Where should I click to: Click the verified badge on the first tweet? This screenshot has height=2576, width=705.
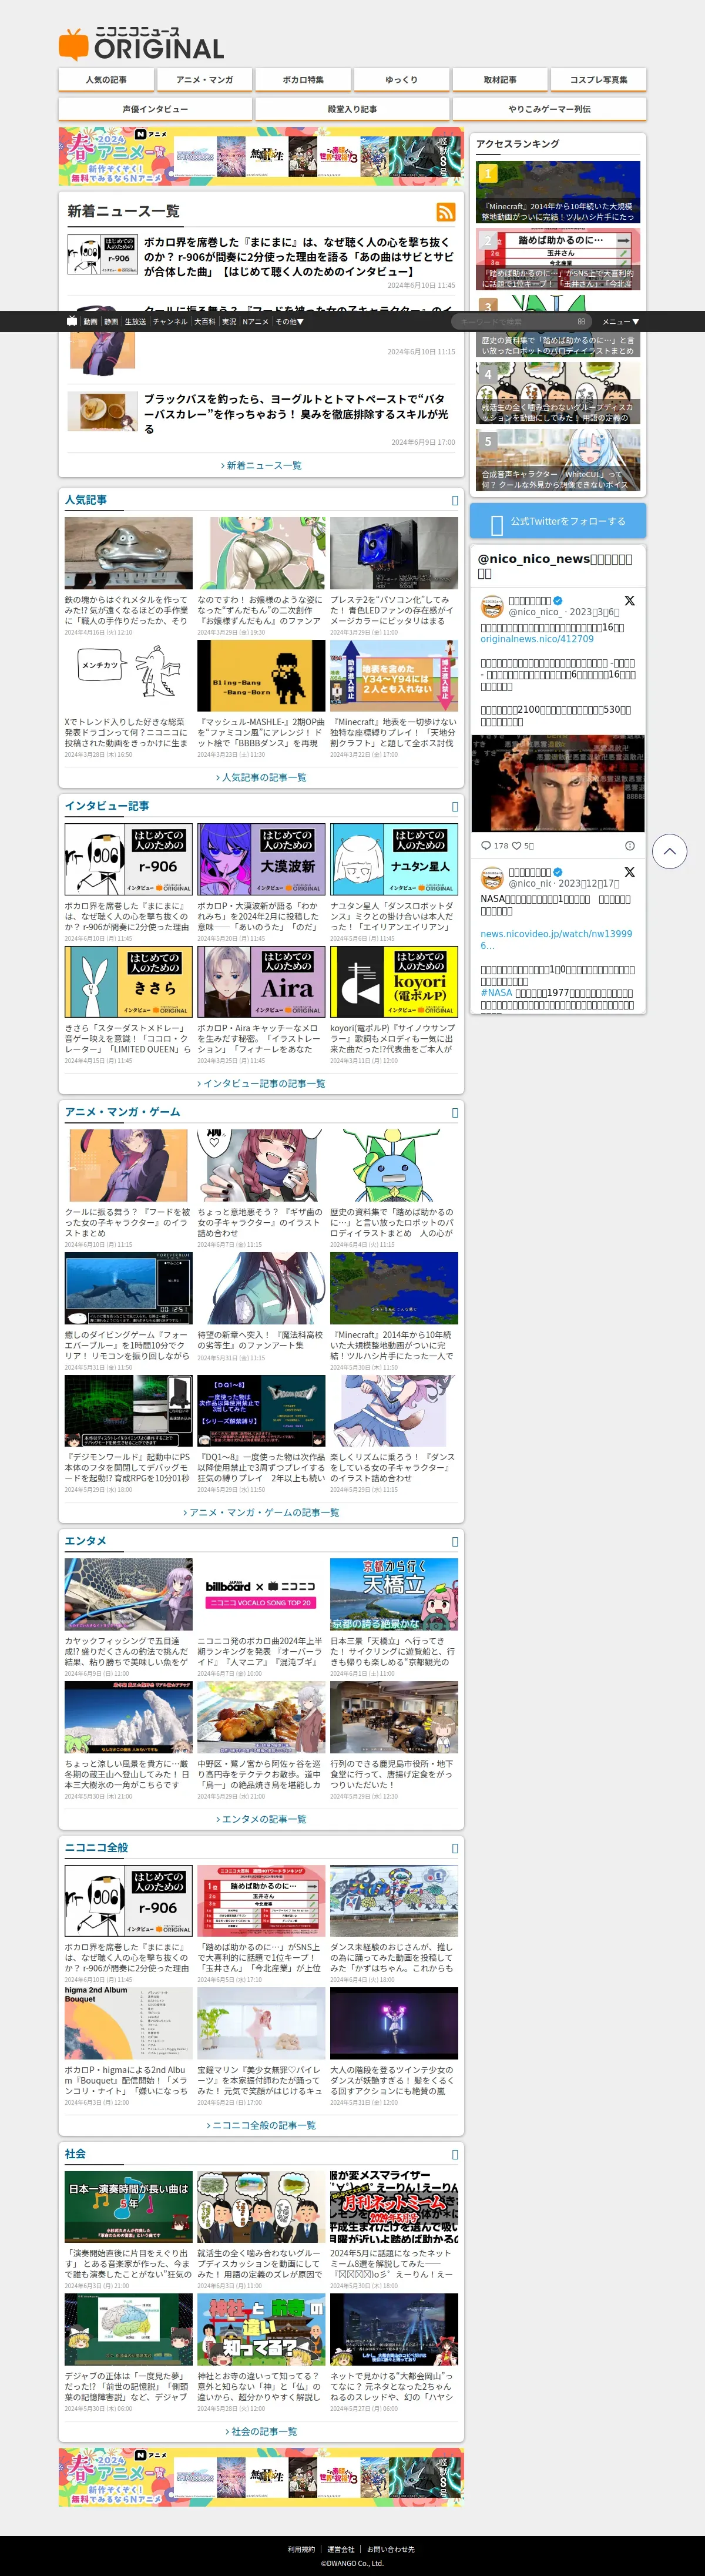click(558, 601)
